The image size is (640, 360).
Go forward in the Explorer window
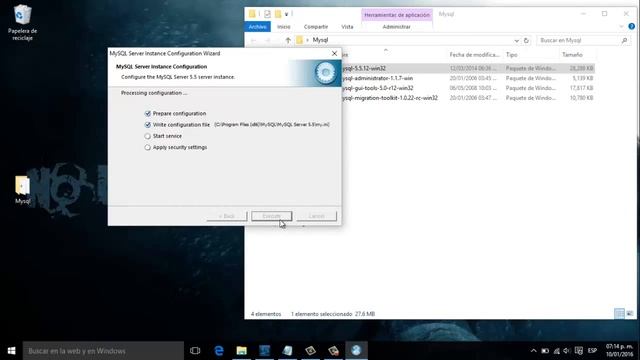(x=268, y=40)
